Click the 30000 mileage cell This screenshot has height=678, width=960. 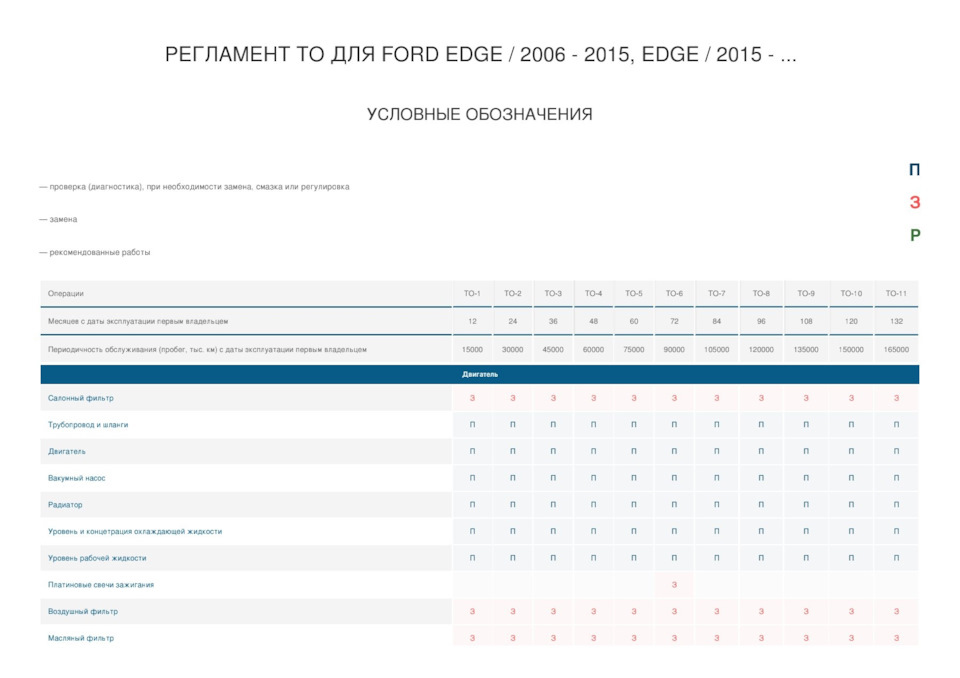click(512, 350)
